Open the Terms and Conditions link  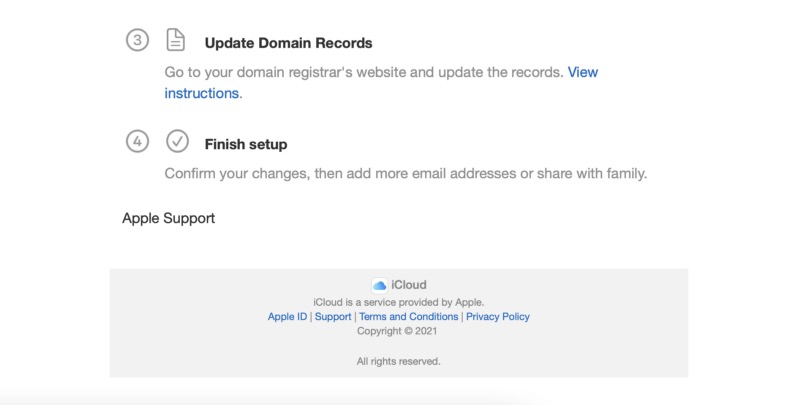(408, 317)
